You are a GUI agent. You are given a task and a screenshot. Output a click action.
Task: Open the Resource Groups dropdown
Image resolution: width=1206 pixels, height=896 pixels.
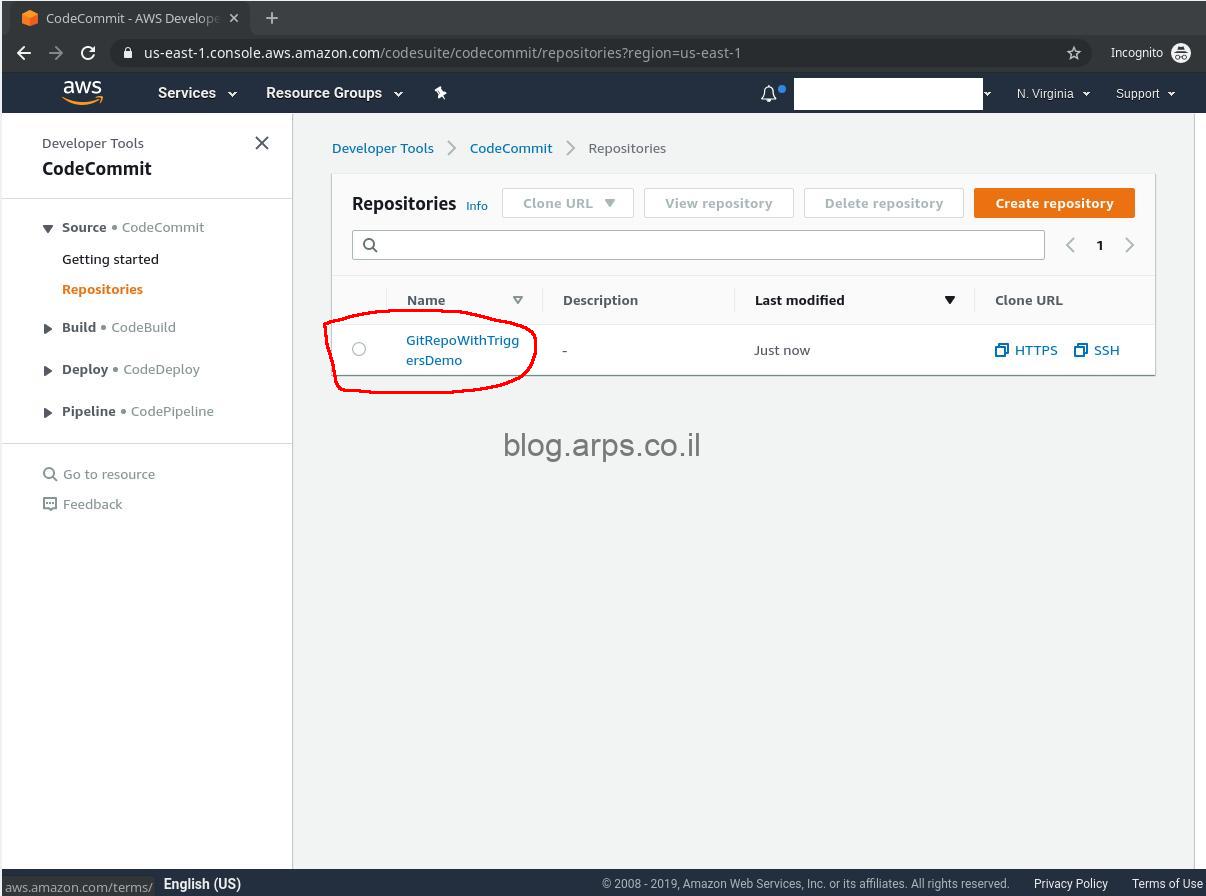pyautogui.click(x=334, y=93)
